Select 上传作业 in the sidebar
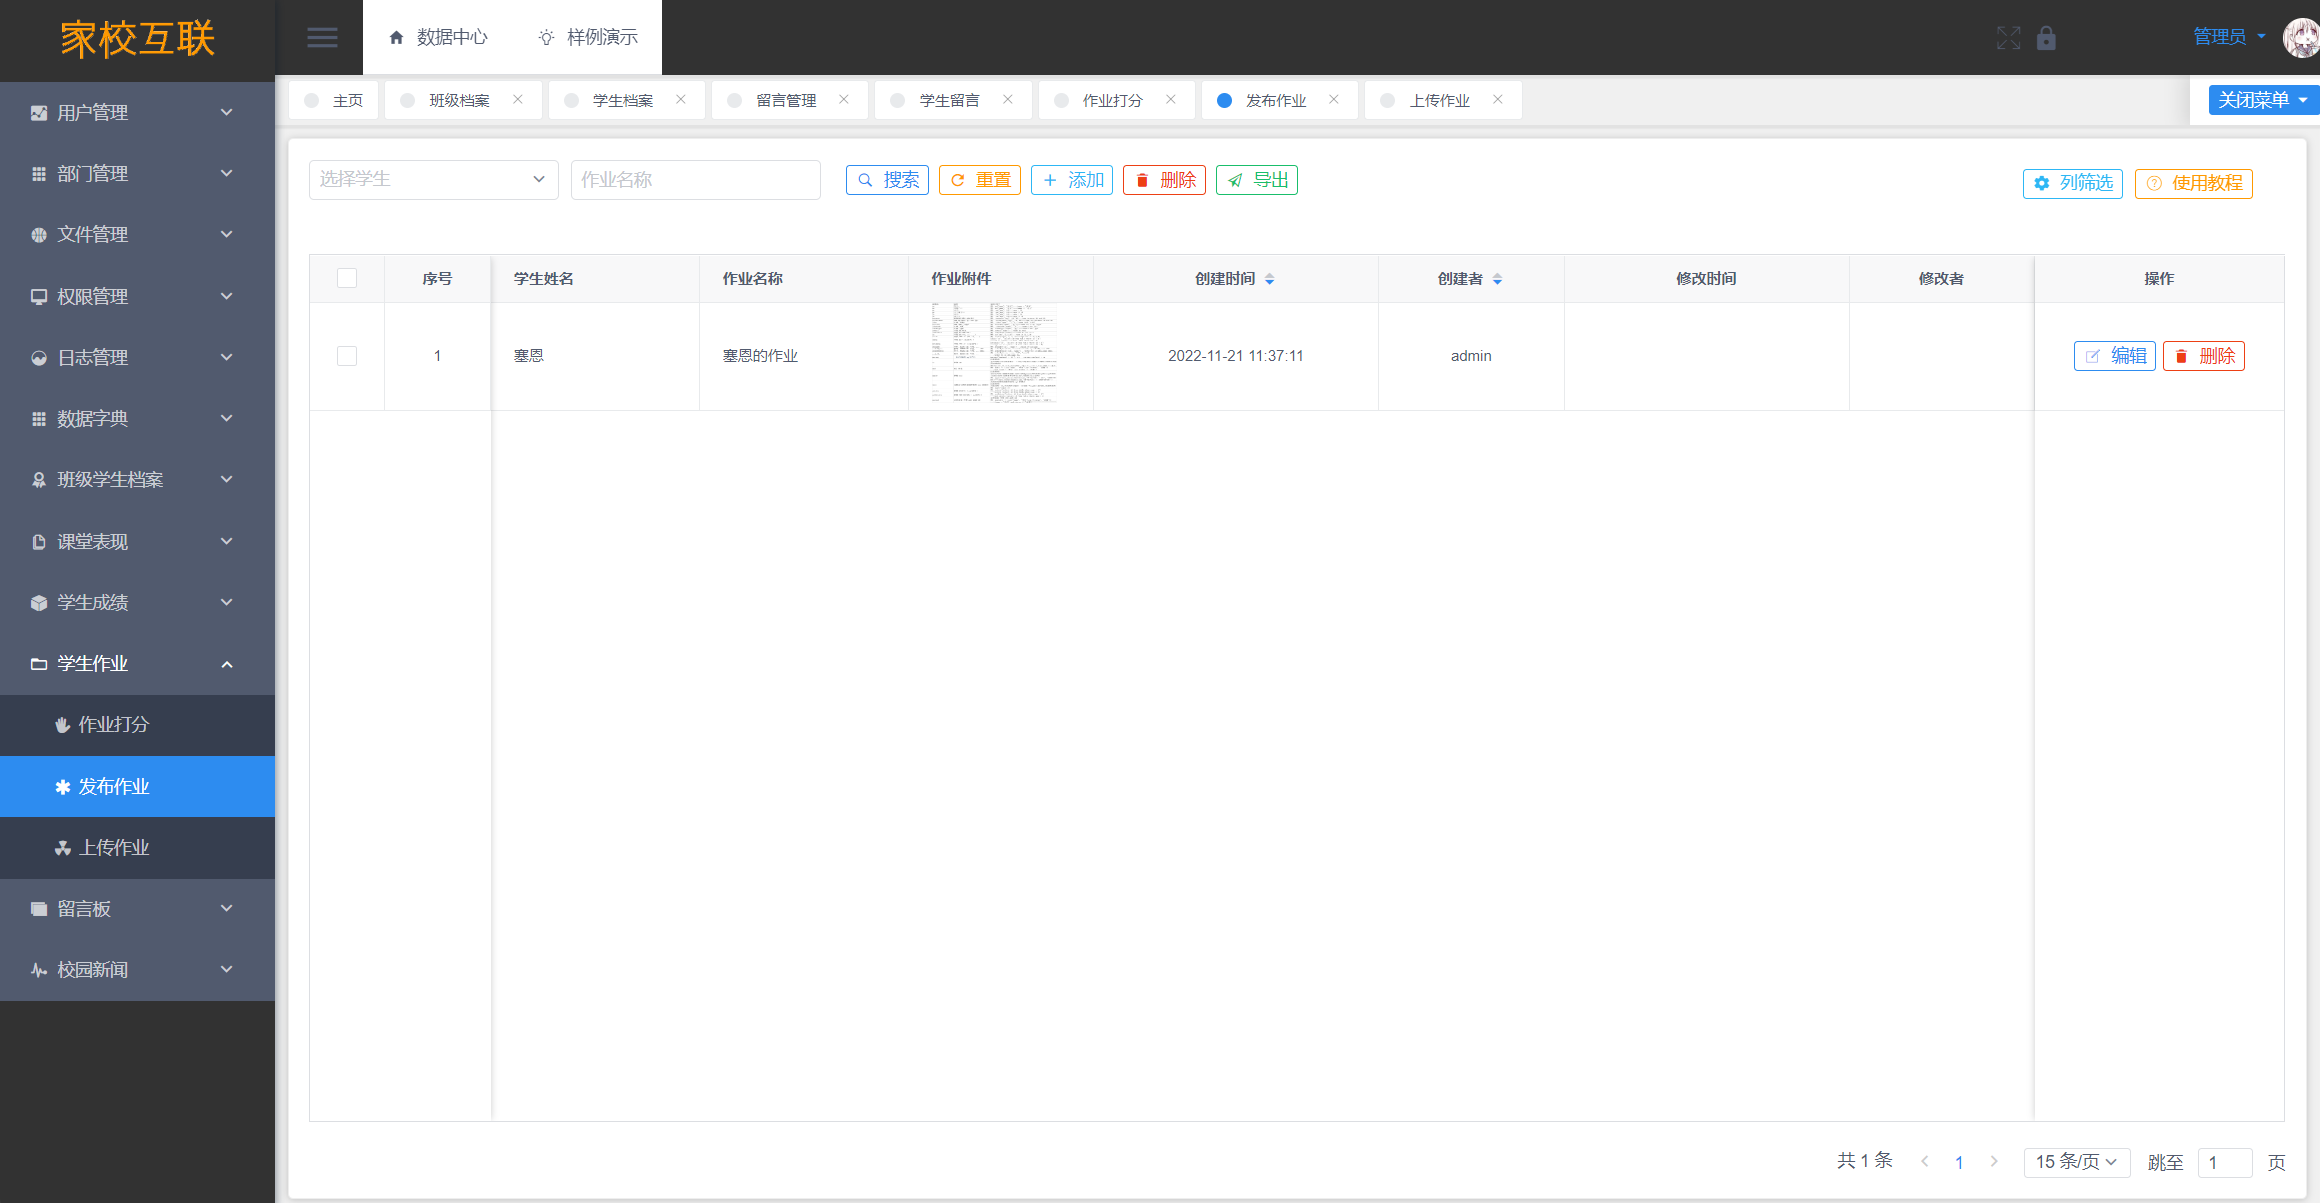The height and width of the screenshot is (1203, 2320). tap(113, 847)
